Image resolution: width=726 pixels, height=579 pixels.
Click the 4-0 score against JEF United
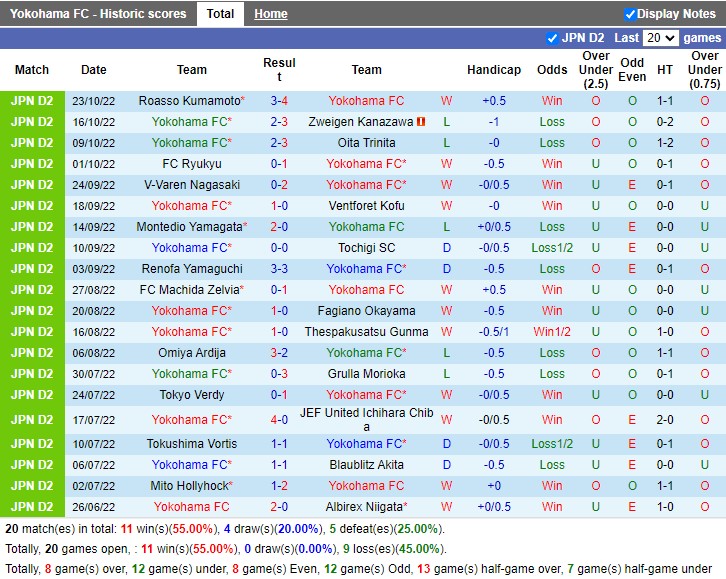tap(279, 420)
